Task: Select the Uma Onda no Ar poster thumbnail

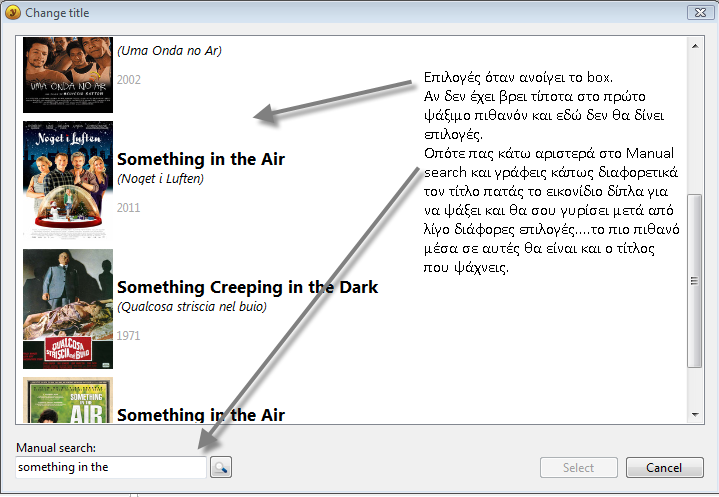Action: 68,75
